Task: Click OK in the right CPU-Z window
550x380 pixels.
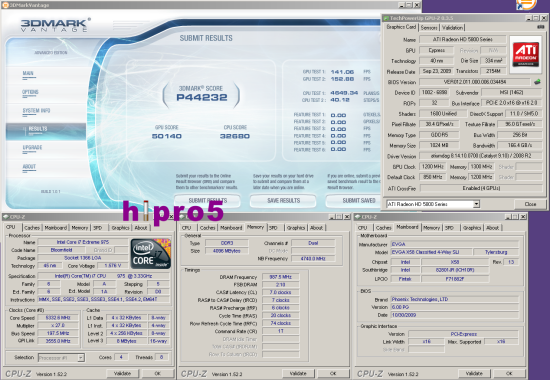Action: [509, 373]
